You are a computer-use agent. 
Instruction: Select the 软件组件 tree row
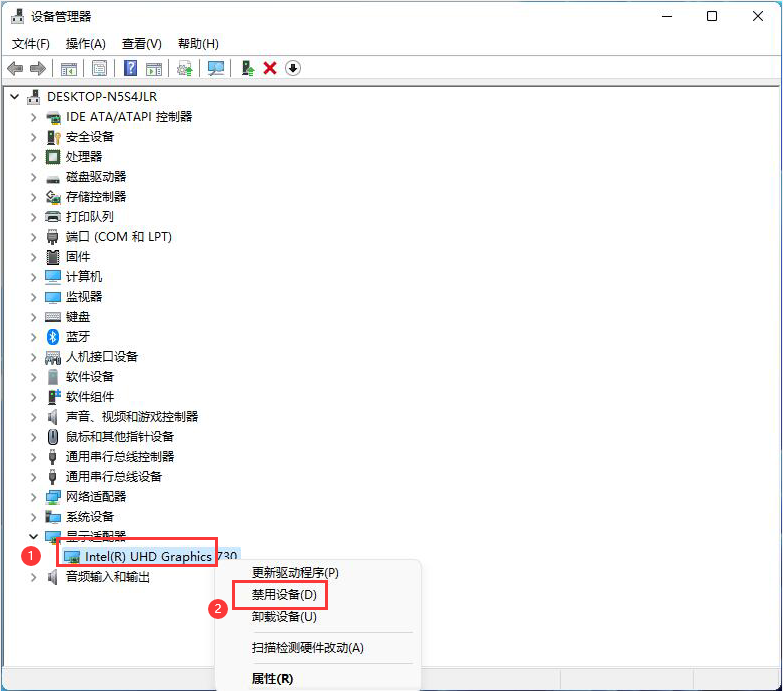[x=90, y=397]
